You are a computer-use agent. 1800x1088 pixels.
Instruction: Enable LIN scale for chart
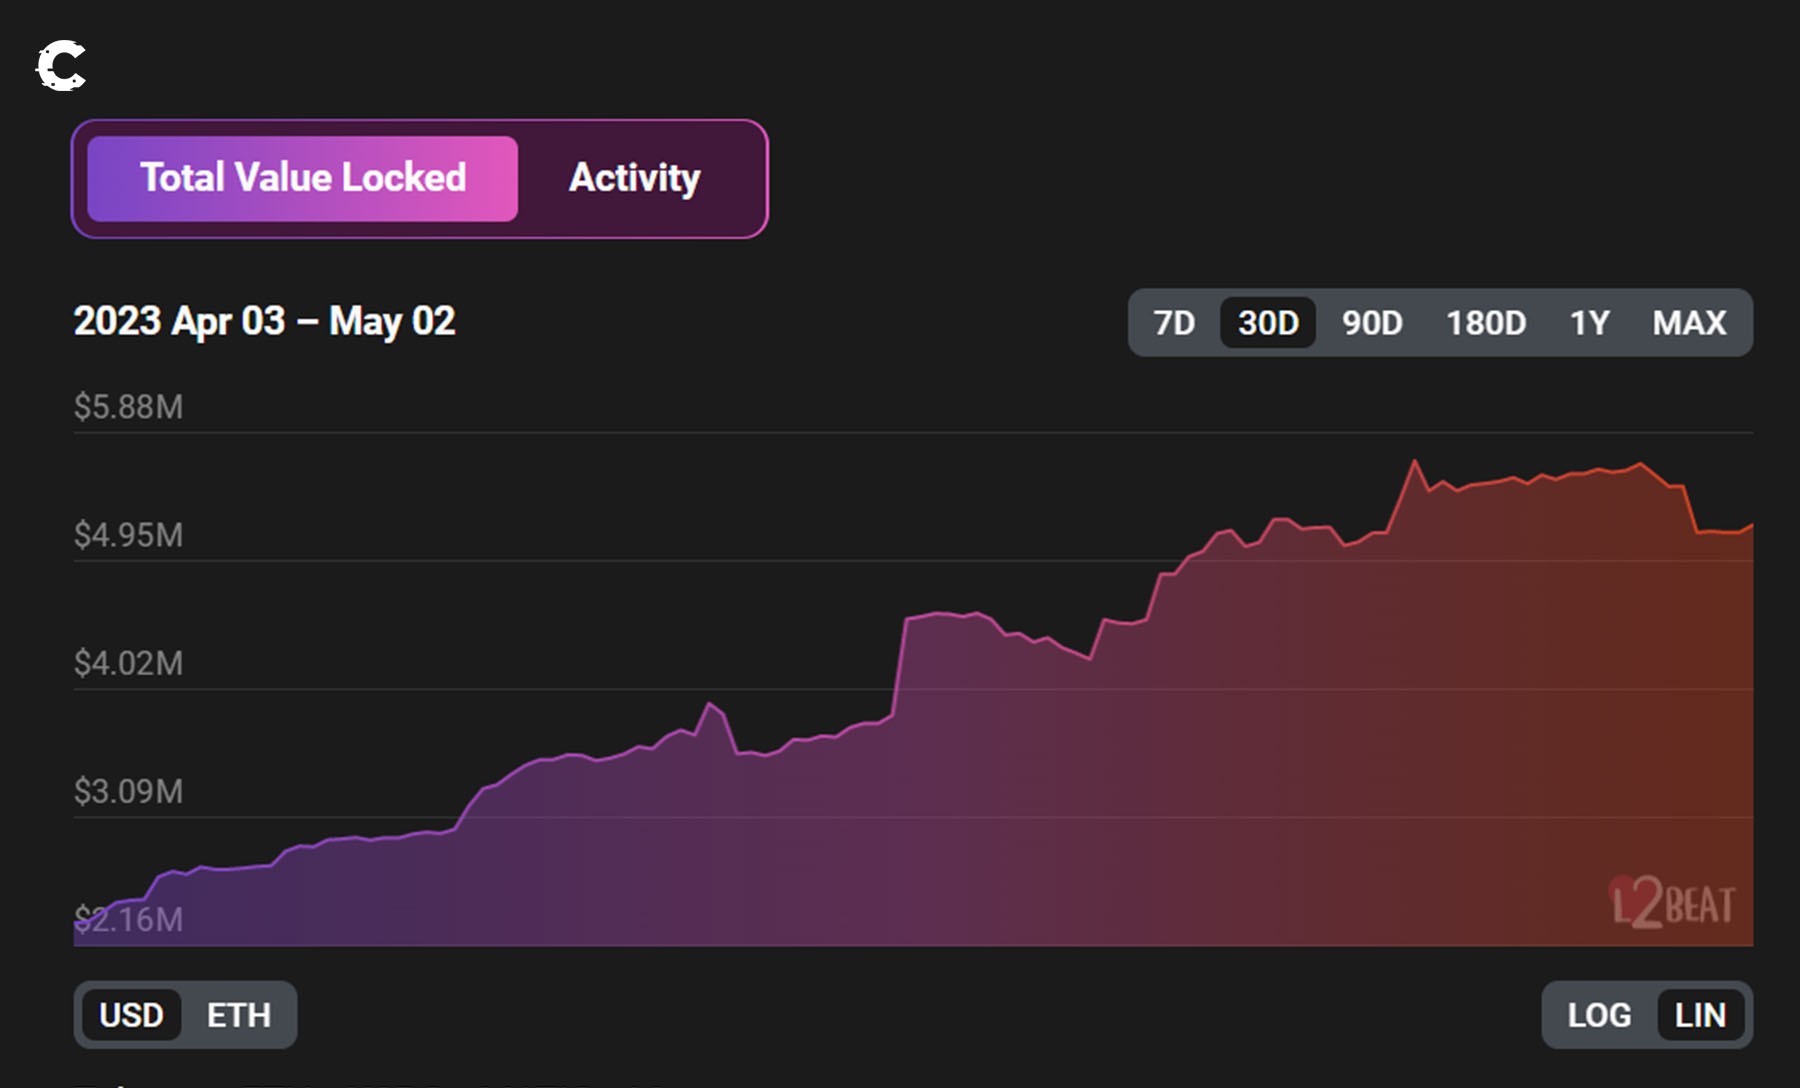1699,1015
